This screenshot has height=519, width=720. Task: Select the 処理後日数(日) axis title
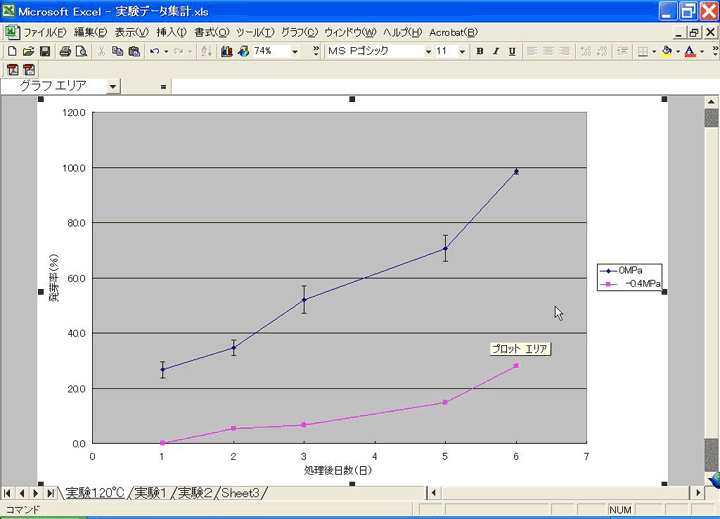pyautogui.click(x=338, y=469)
